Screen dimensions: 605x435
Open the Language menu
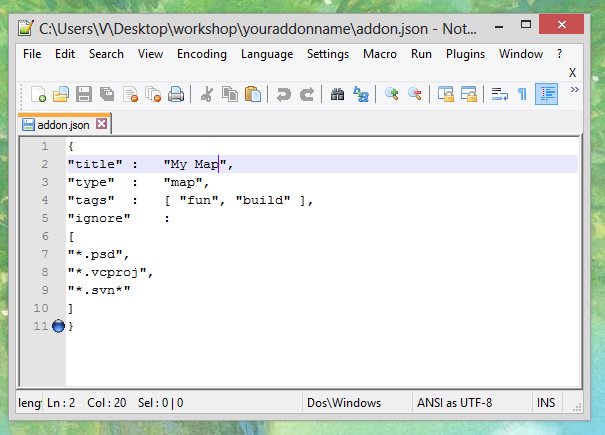[267, 54]
